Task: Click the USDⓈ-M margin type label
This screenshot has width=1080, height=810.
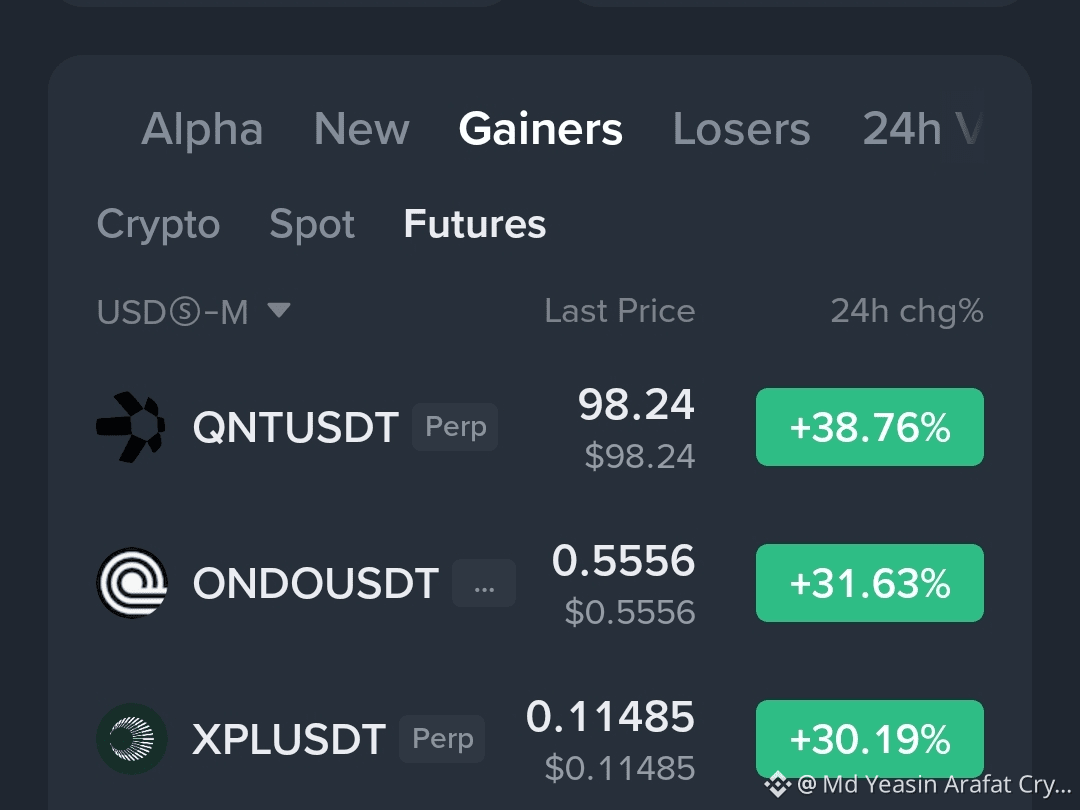Action: (x=172, y=312)
